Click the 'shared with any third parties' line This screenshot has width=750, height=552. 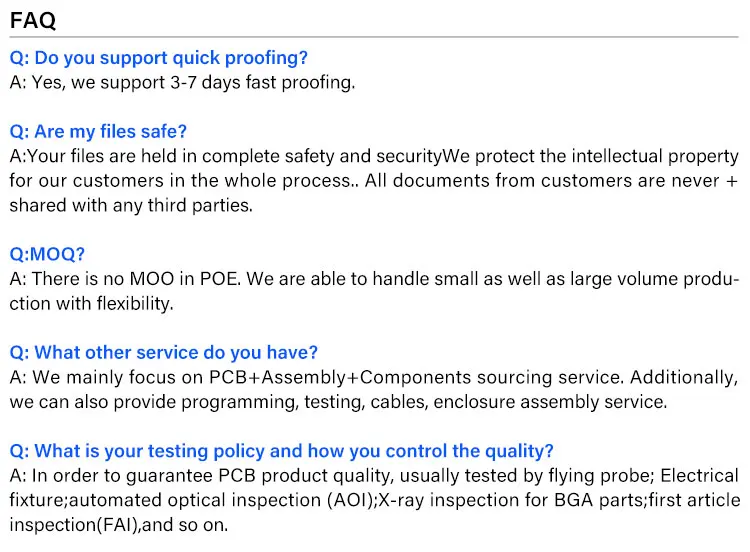[x=131, y=206]
